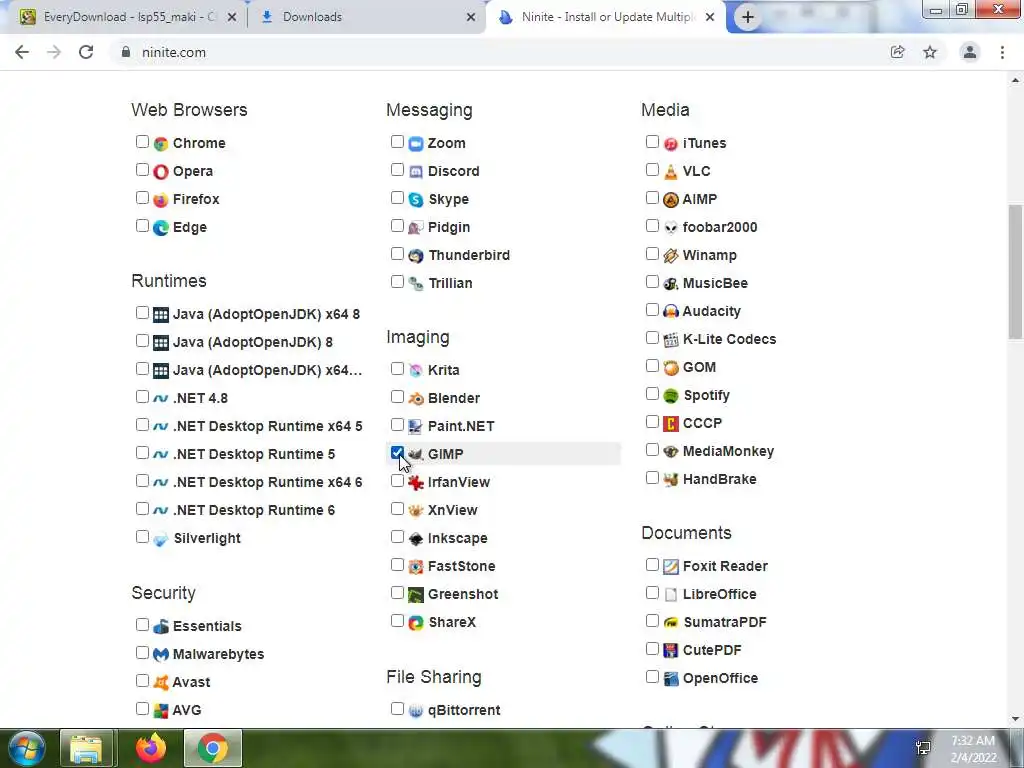Click the taskbar clock showing 7:32 AM
Screen dimensions: 1024x768
(x=973, y=741)
